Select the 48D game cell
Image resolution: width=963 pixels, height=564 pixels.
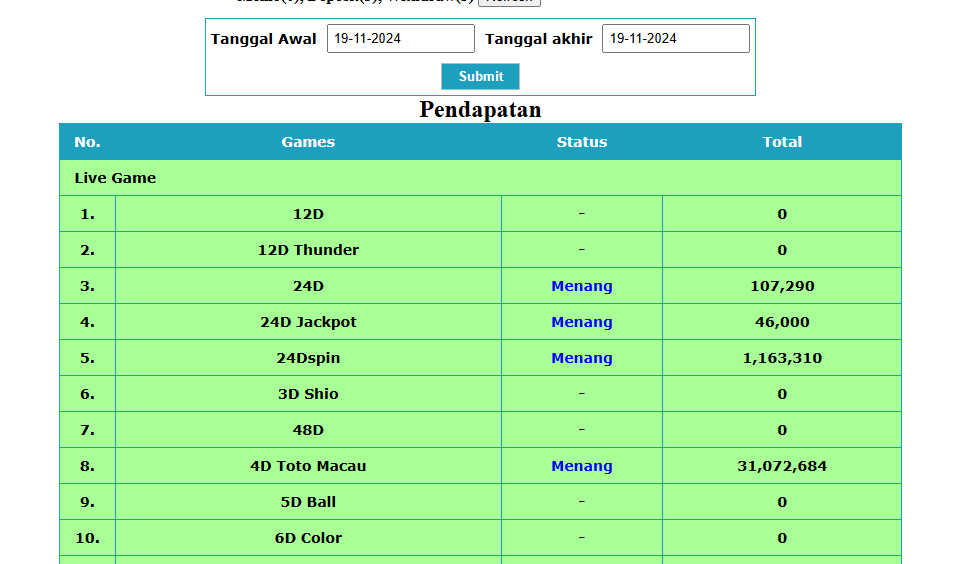(x=308, y=429)
